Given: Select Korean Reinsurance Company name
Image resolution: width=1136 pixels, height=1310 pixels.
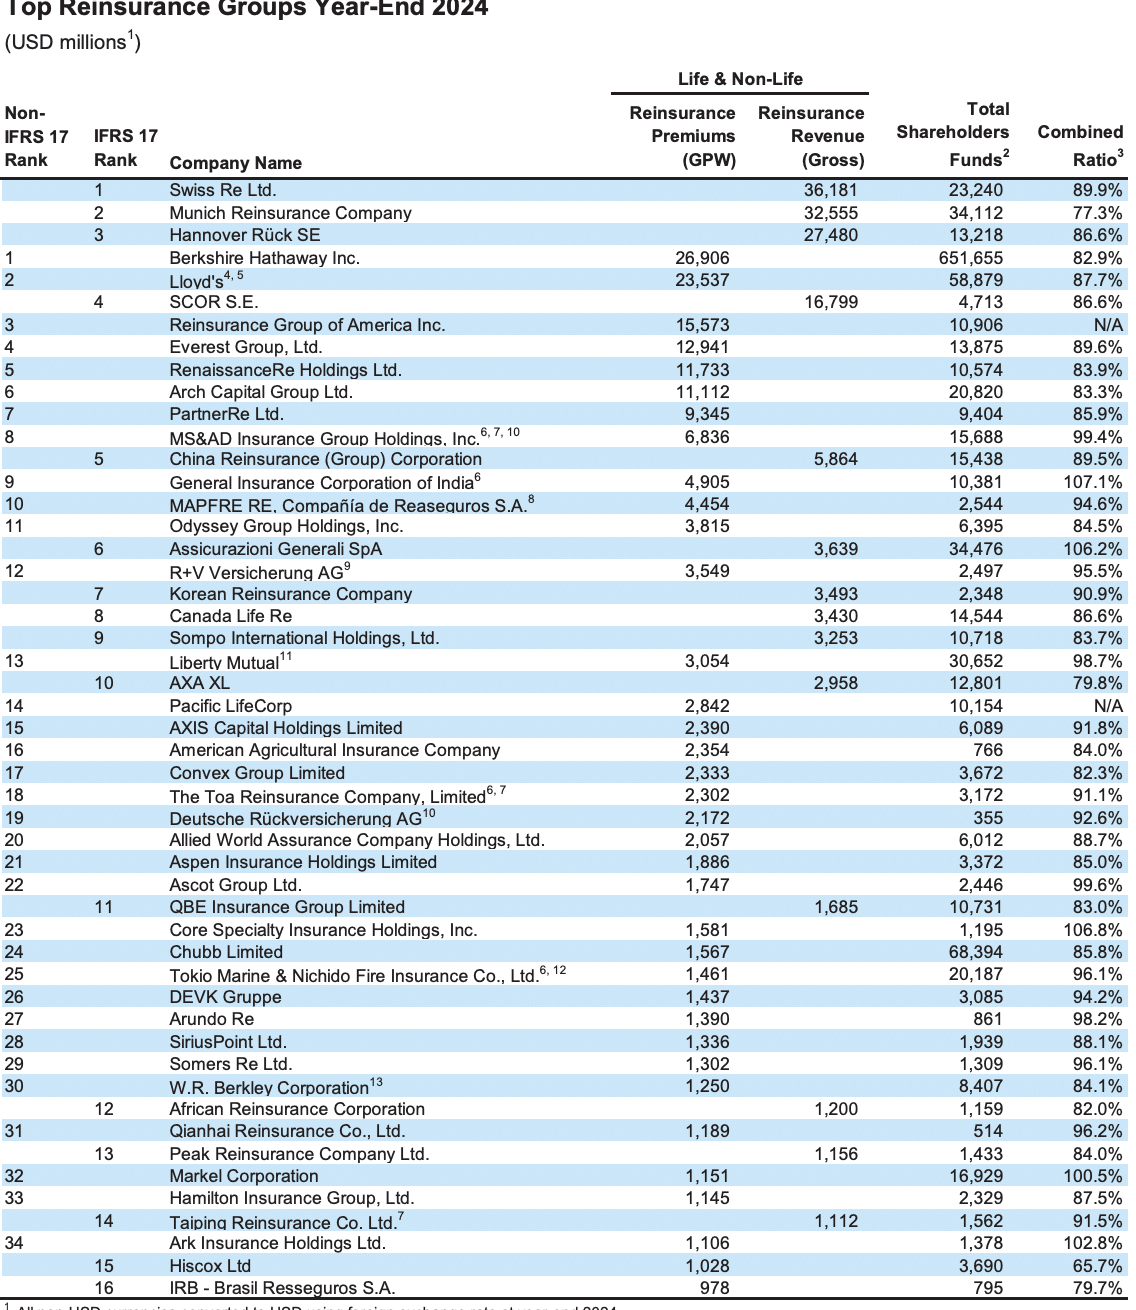Looking at the screenshot, I should tap(290, 594).
